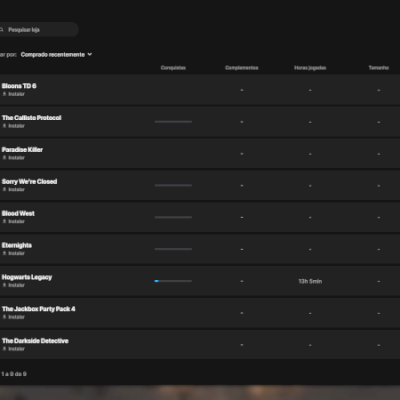Click Instalar text under The Darkside Detective
The width and height of the screenshot is (400, 400).
pyautogui.click(x=17, y=349)
